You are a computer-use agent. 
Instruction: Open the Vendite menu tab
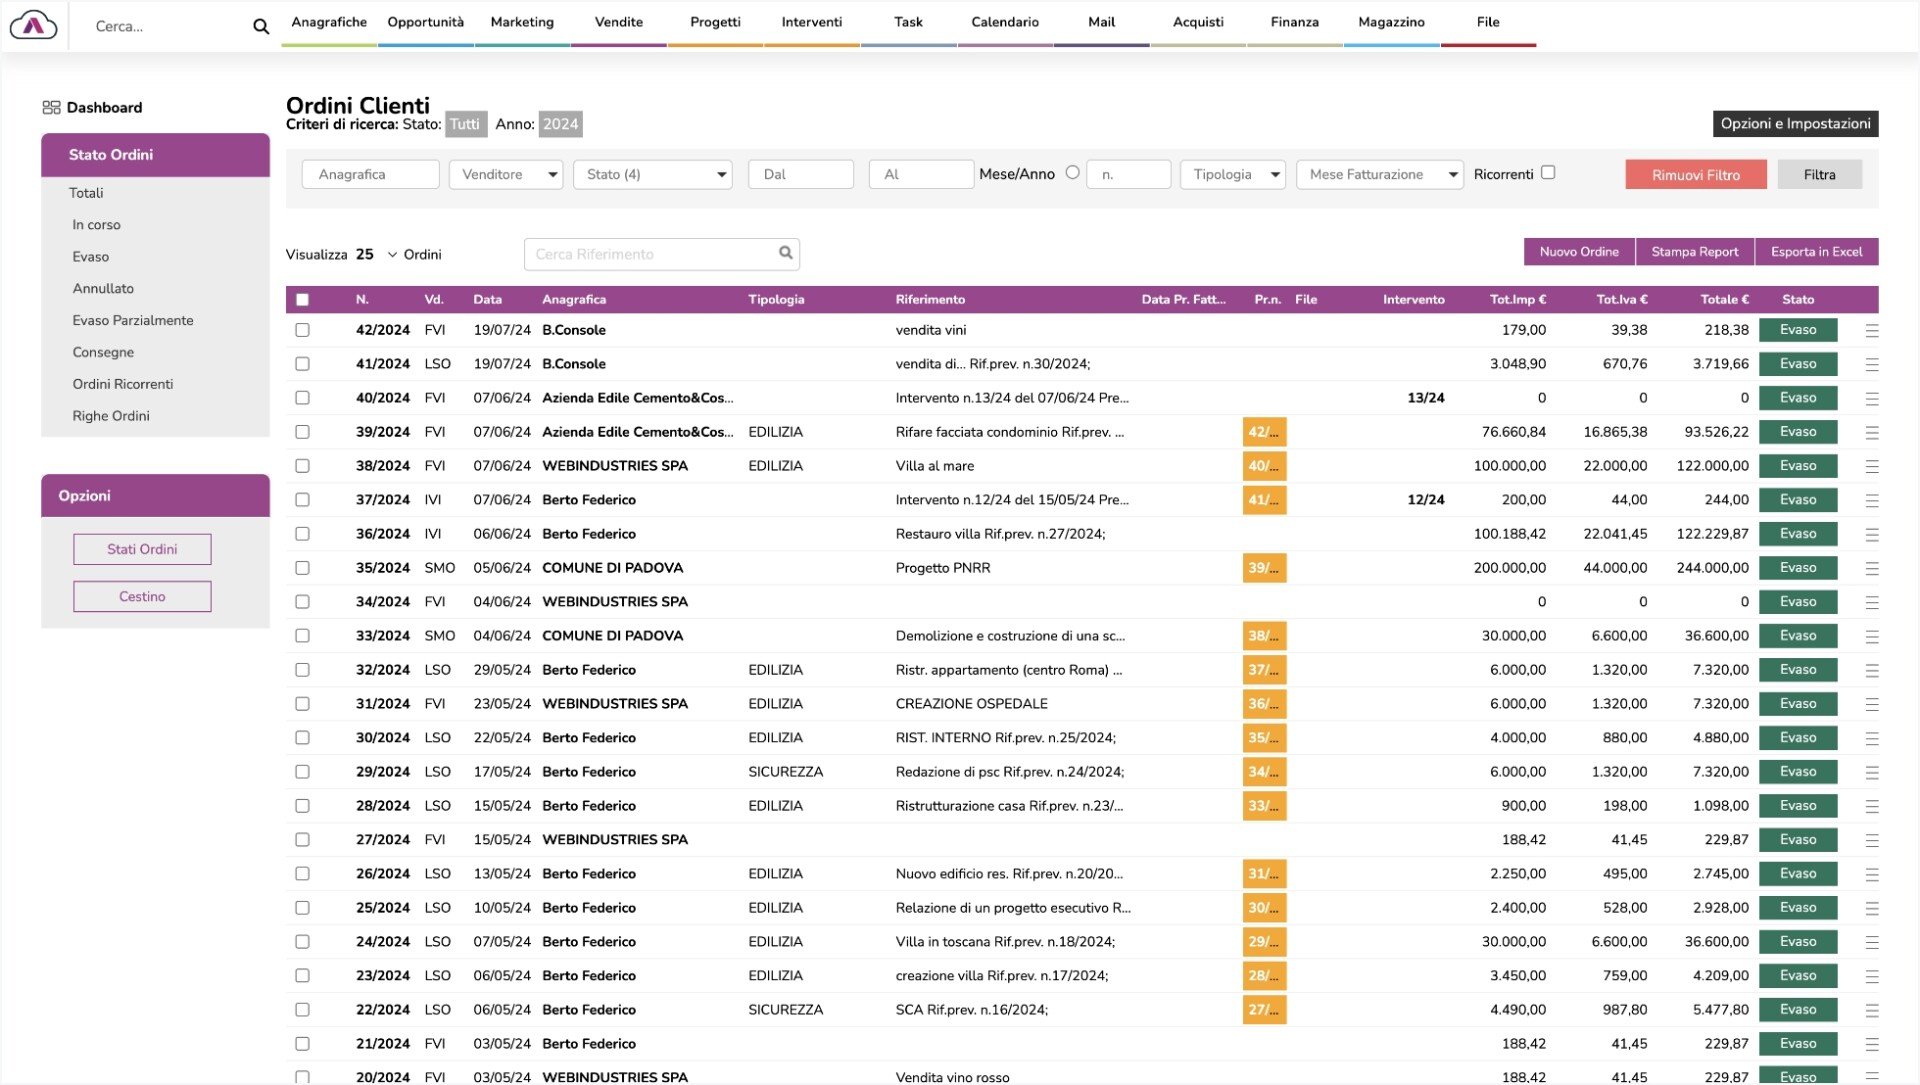coord(618,22)
